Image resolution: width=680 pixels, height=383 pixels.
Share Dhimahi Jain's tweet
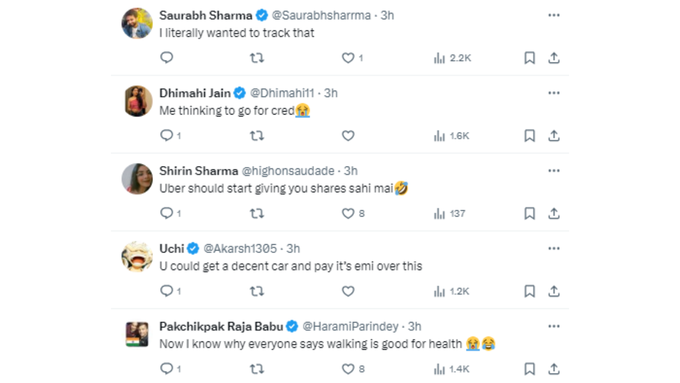click(x=553, y=136)
